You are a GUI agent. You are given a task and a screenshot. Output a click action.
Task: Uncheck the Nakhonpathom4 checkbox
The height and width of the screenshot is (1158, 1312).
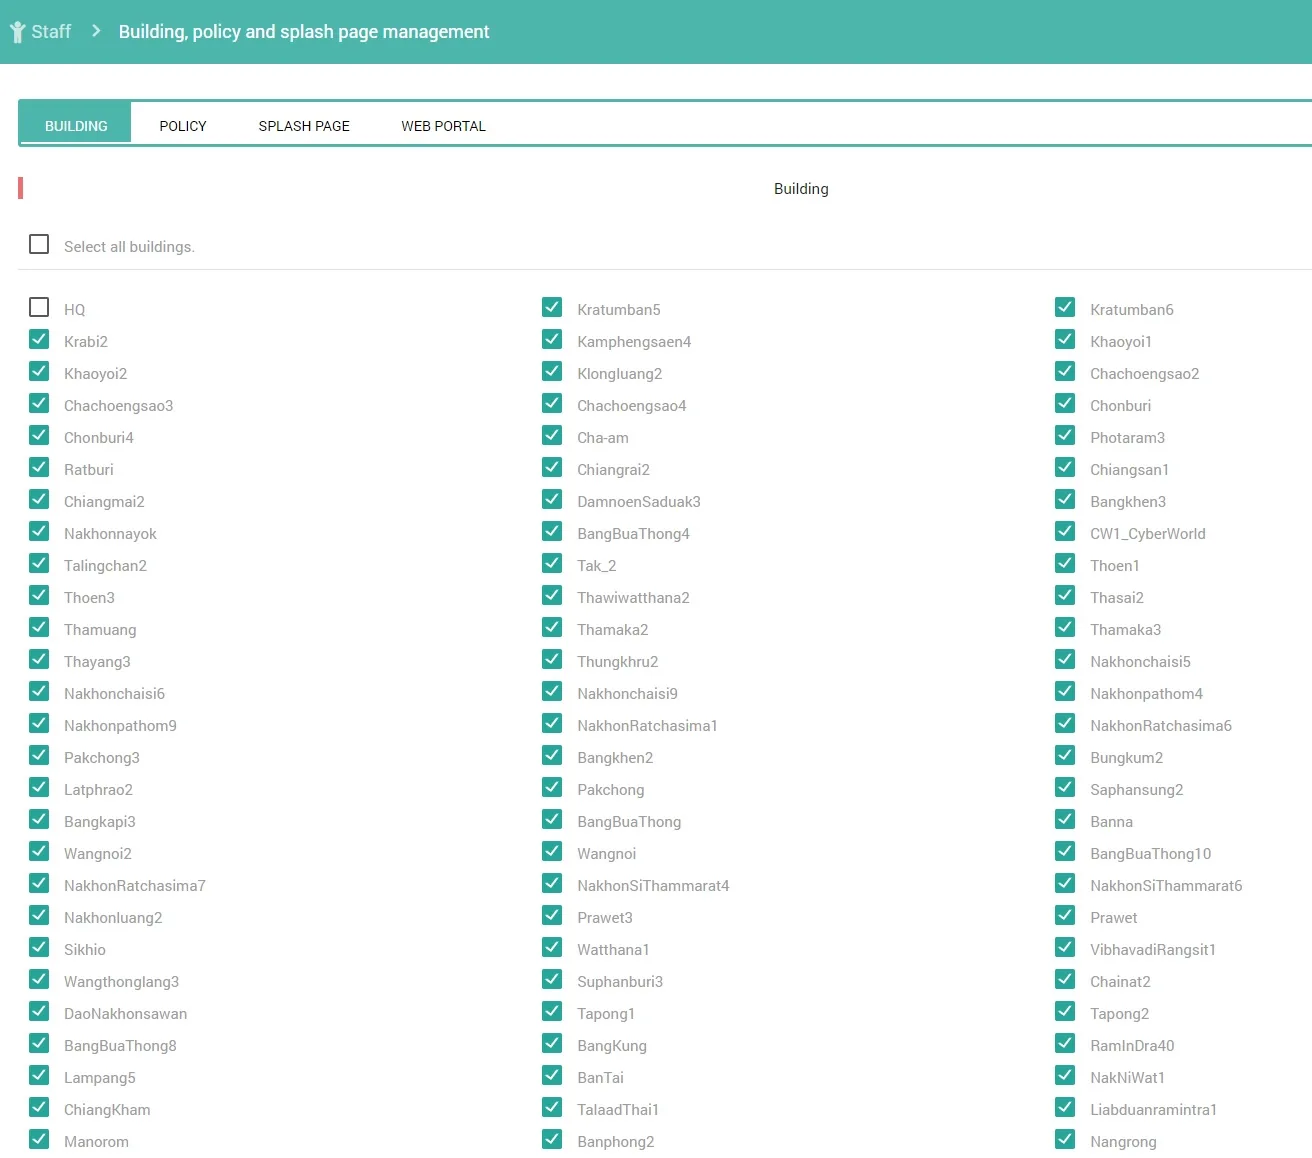[x=1065, y=691]
